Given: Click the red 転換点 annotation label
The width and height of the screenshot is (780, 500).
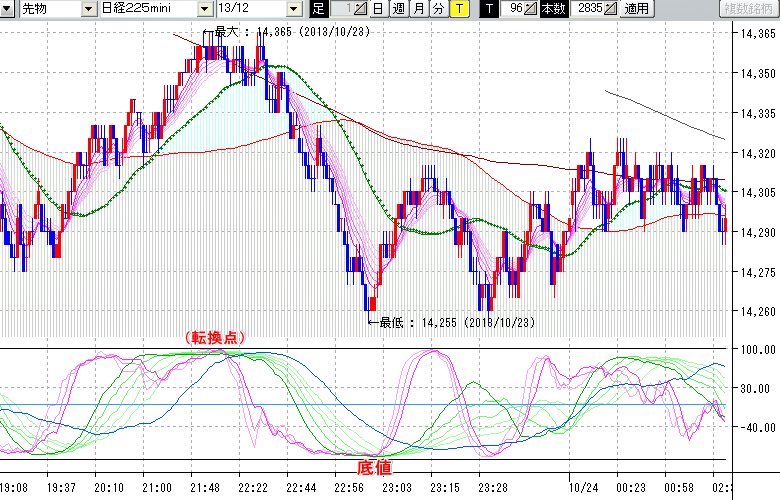Looking at the screenshot, I should [x=214, y=337].
